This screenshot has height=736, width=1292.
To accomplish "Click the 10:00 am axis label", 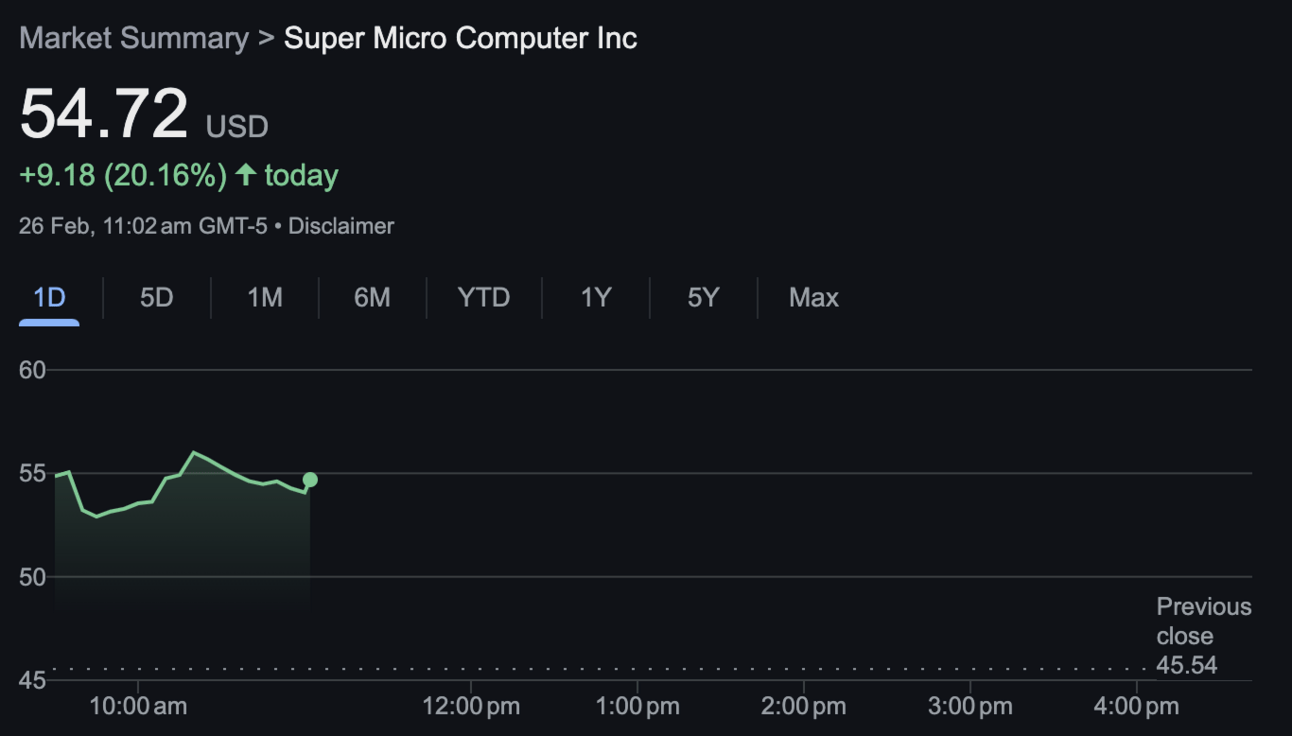I will (x=138, y=706).
